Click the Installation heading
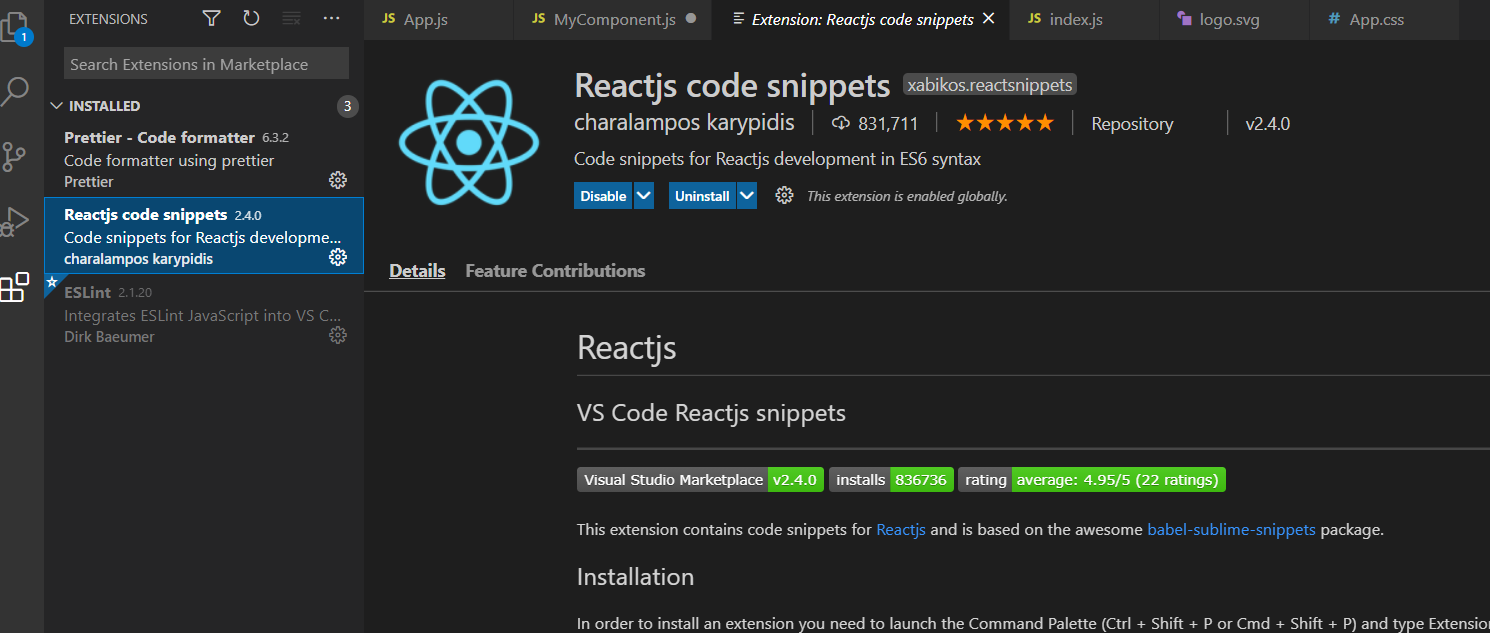The image size is (1490, 633). click(x=635, y=577)
